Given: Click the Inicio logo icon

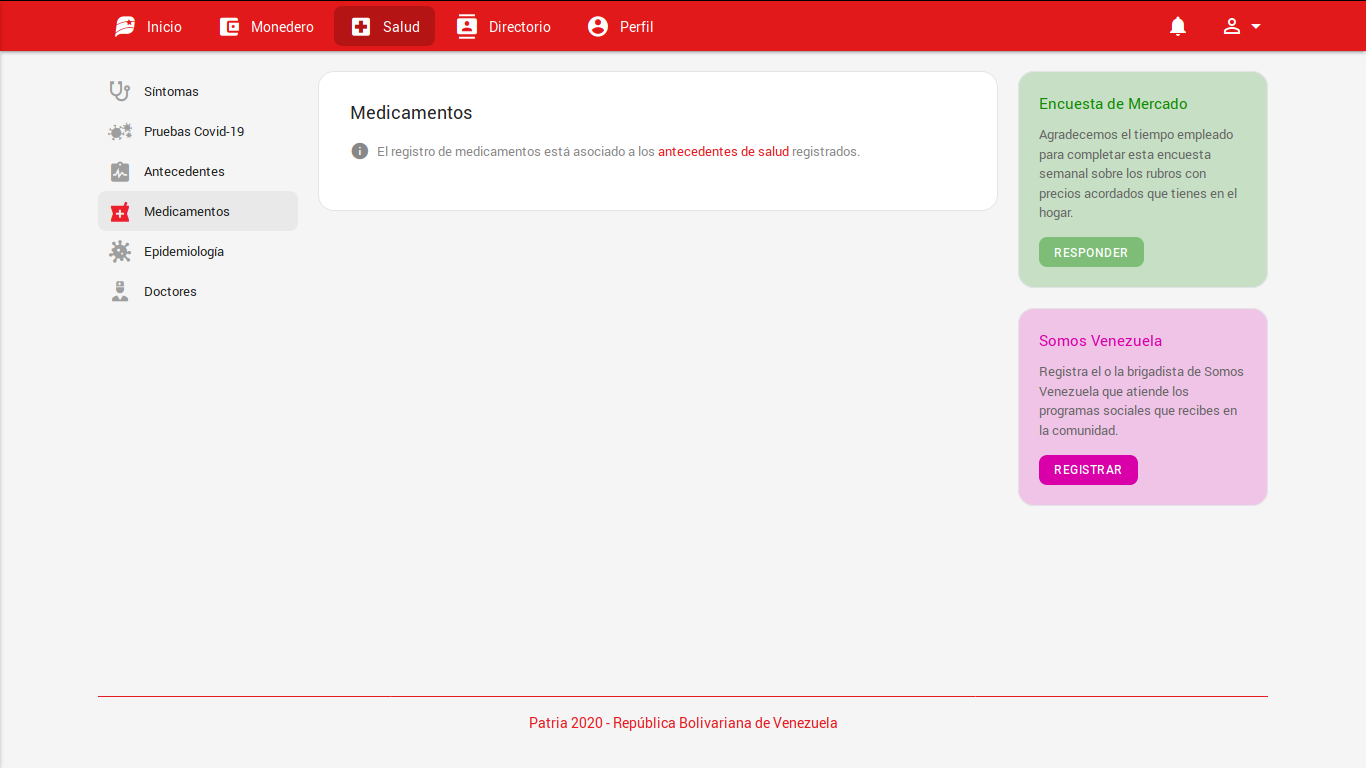Looking at the screenshot, I should click(125, 27).
